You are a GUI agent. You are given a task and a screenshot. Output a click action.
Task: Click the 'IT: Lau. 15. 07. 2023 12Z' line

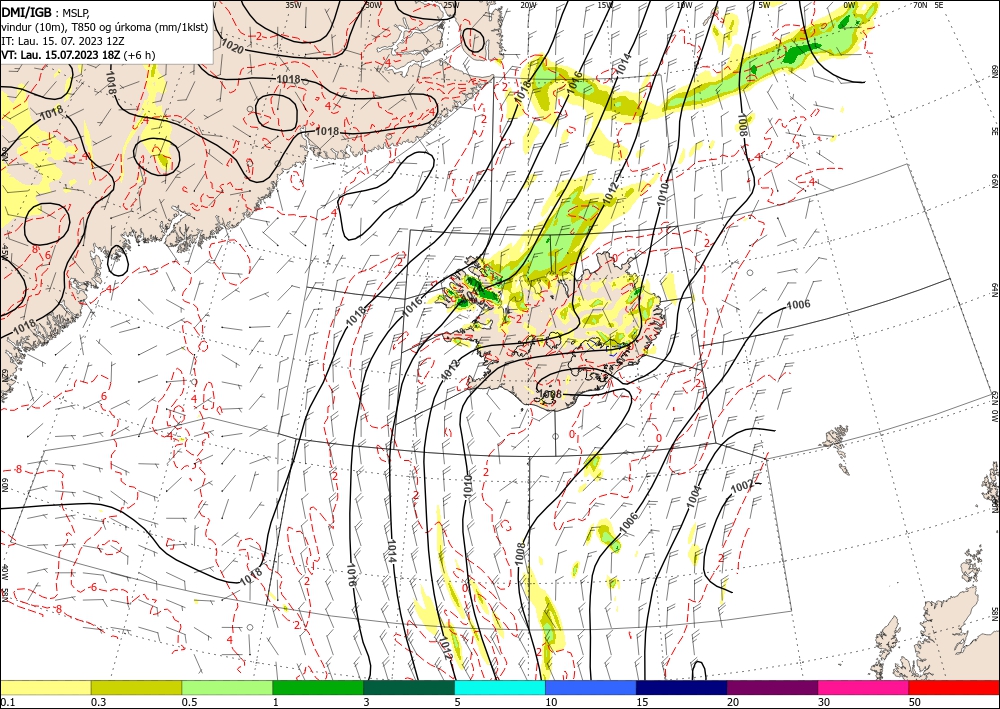[62, 41]
